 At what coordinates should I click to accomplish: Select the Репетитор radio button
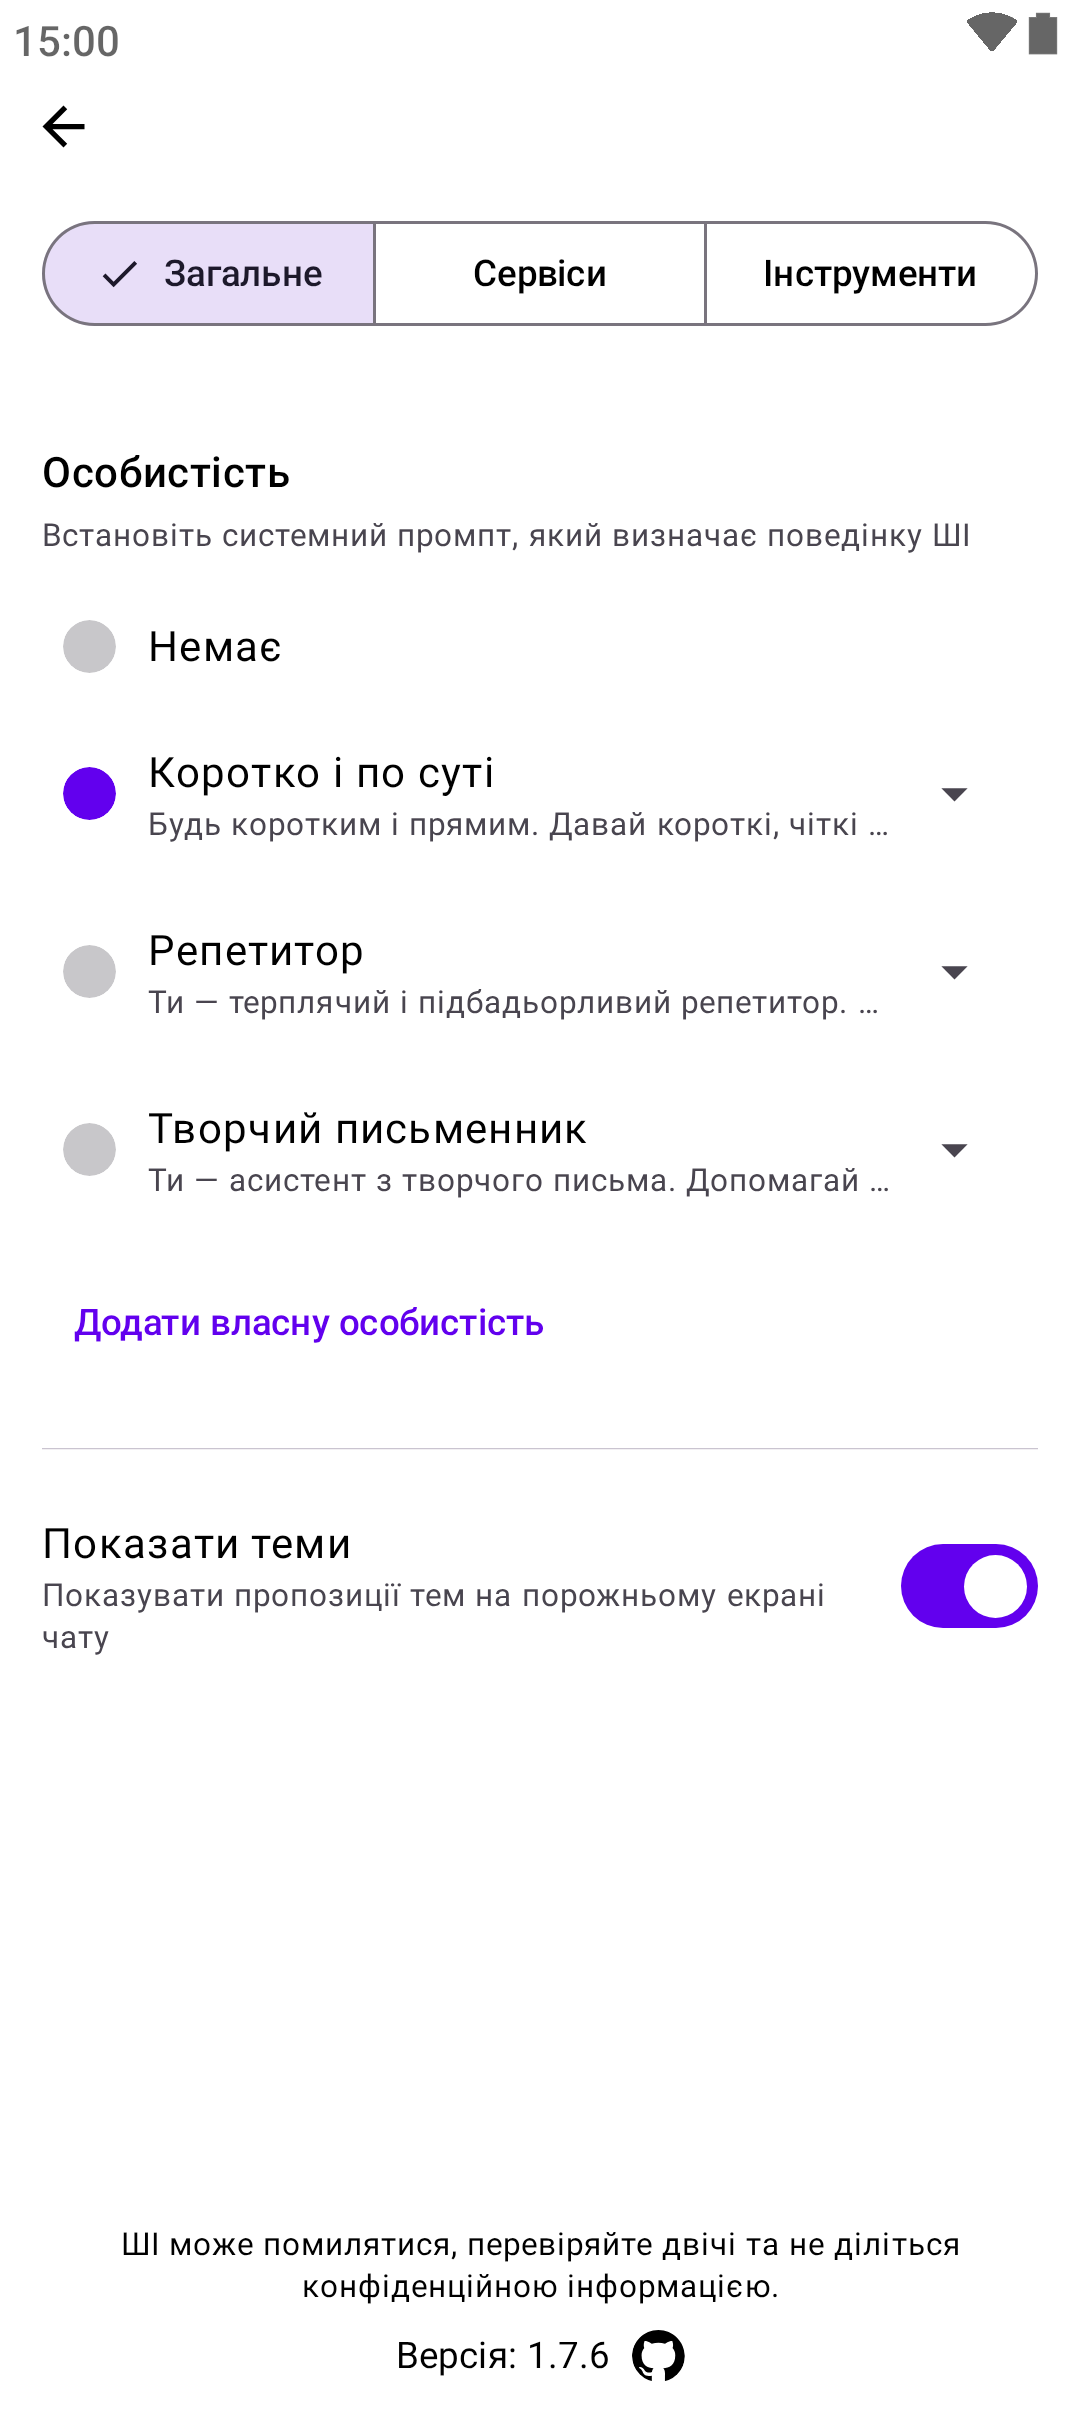pyautogui.click(x=90, y=971)
